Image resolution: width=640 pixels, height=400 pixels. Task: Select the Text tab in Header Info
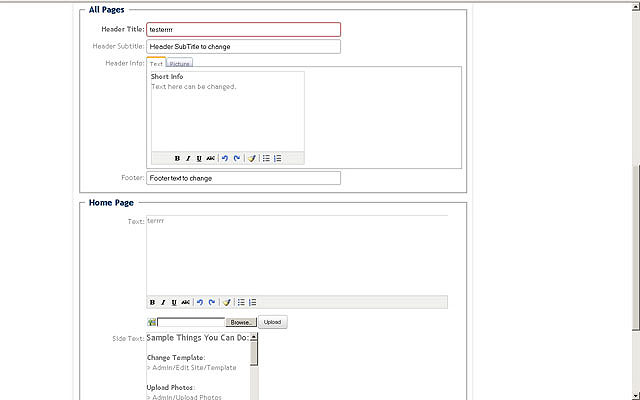(156, 64)
